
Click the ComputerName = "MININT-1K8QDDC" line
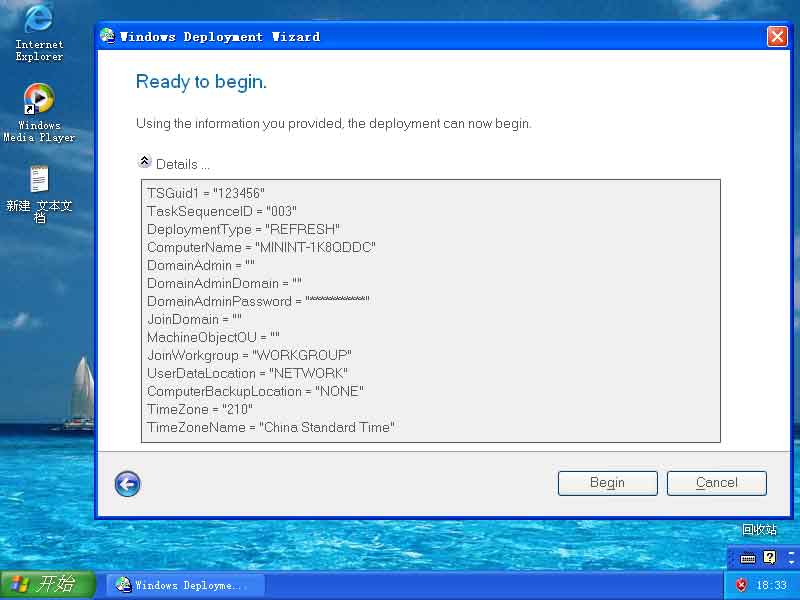point(261,247)
